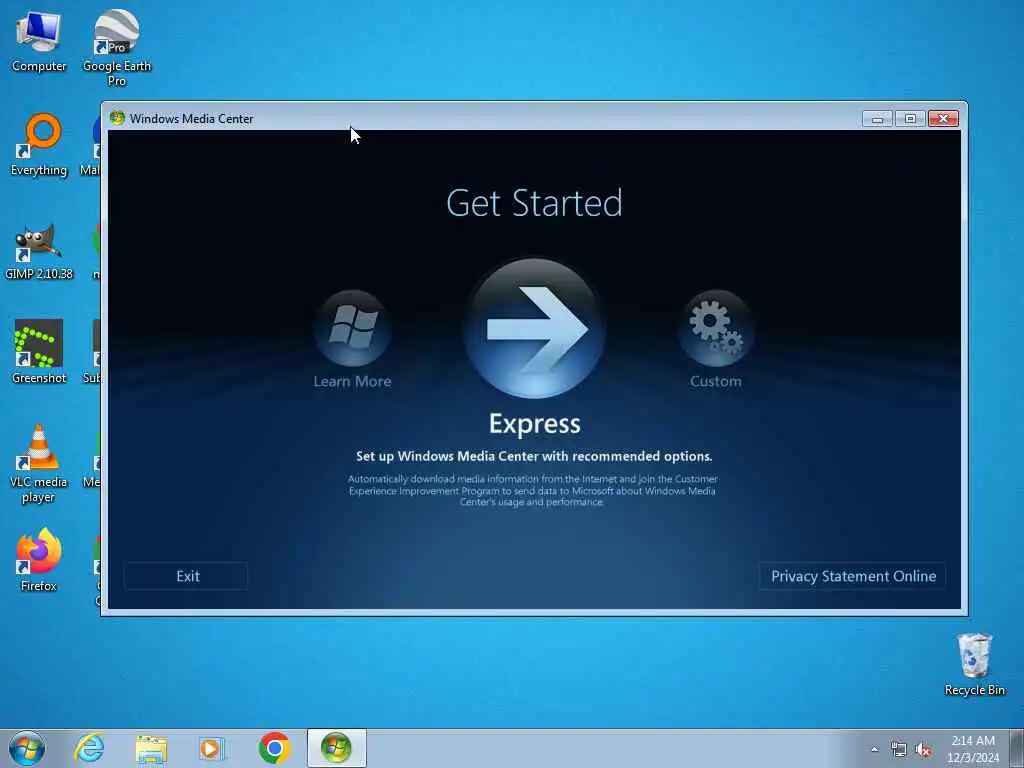Viewport: 1024px width, 768px height.
Task: Open the Everything desktop shortcut
Action: [39, 144]
